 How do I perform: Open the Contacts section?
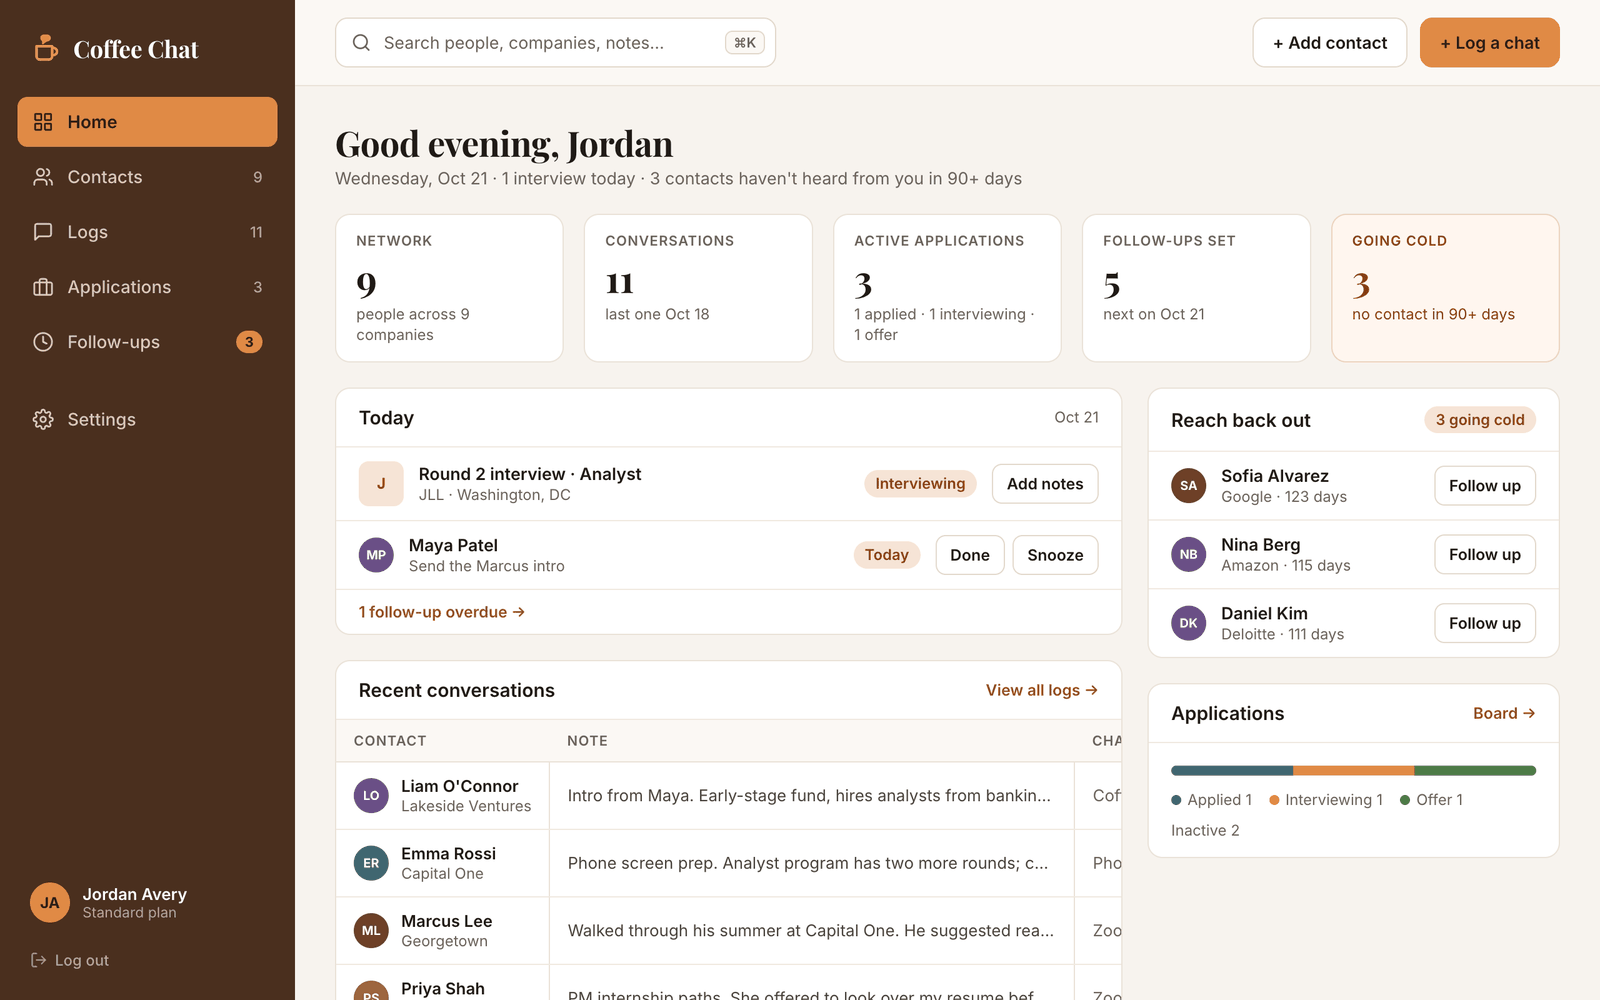coord(147,177)
